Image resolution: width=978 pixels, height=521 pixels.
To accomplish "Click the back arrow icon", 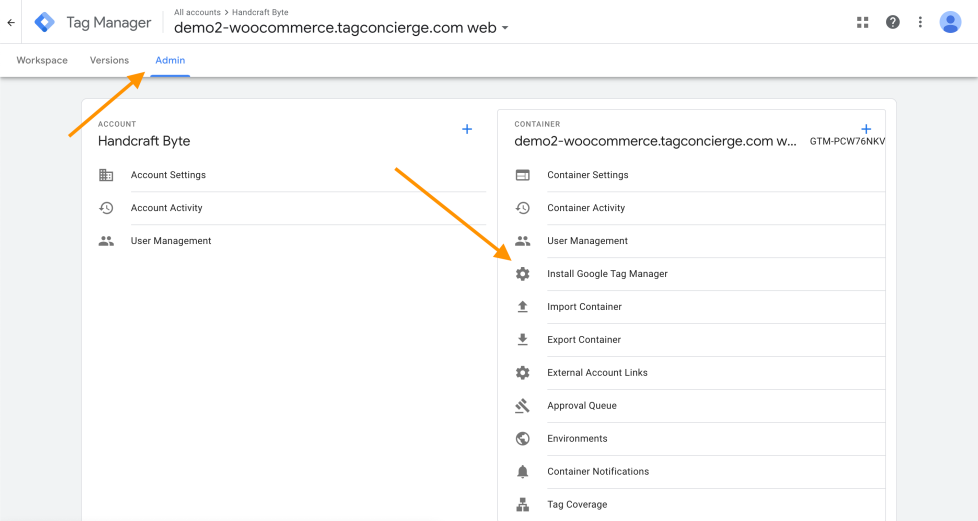I will [11, 22].
